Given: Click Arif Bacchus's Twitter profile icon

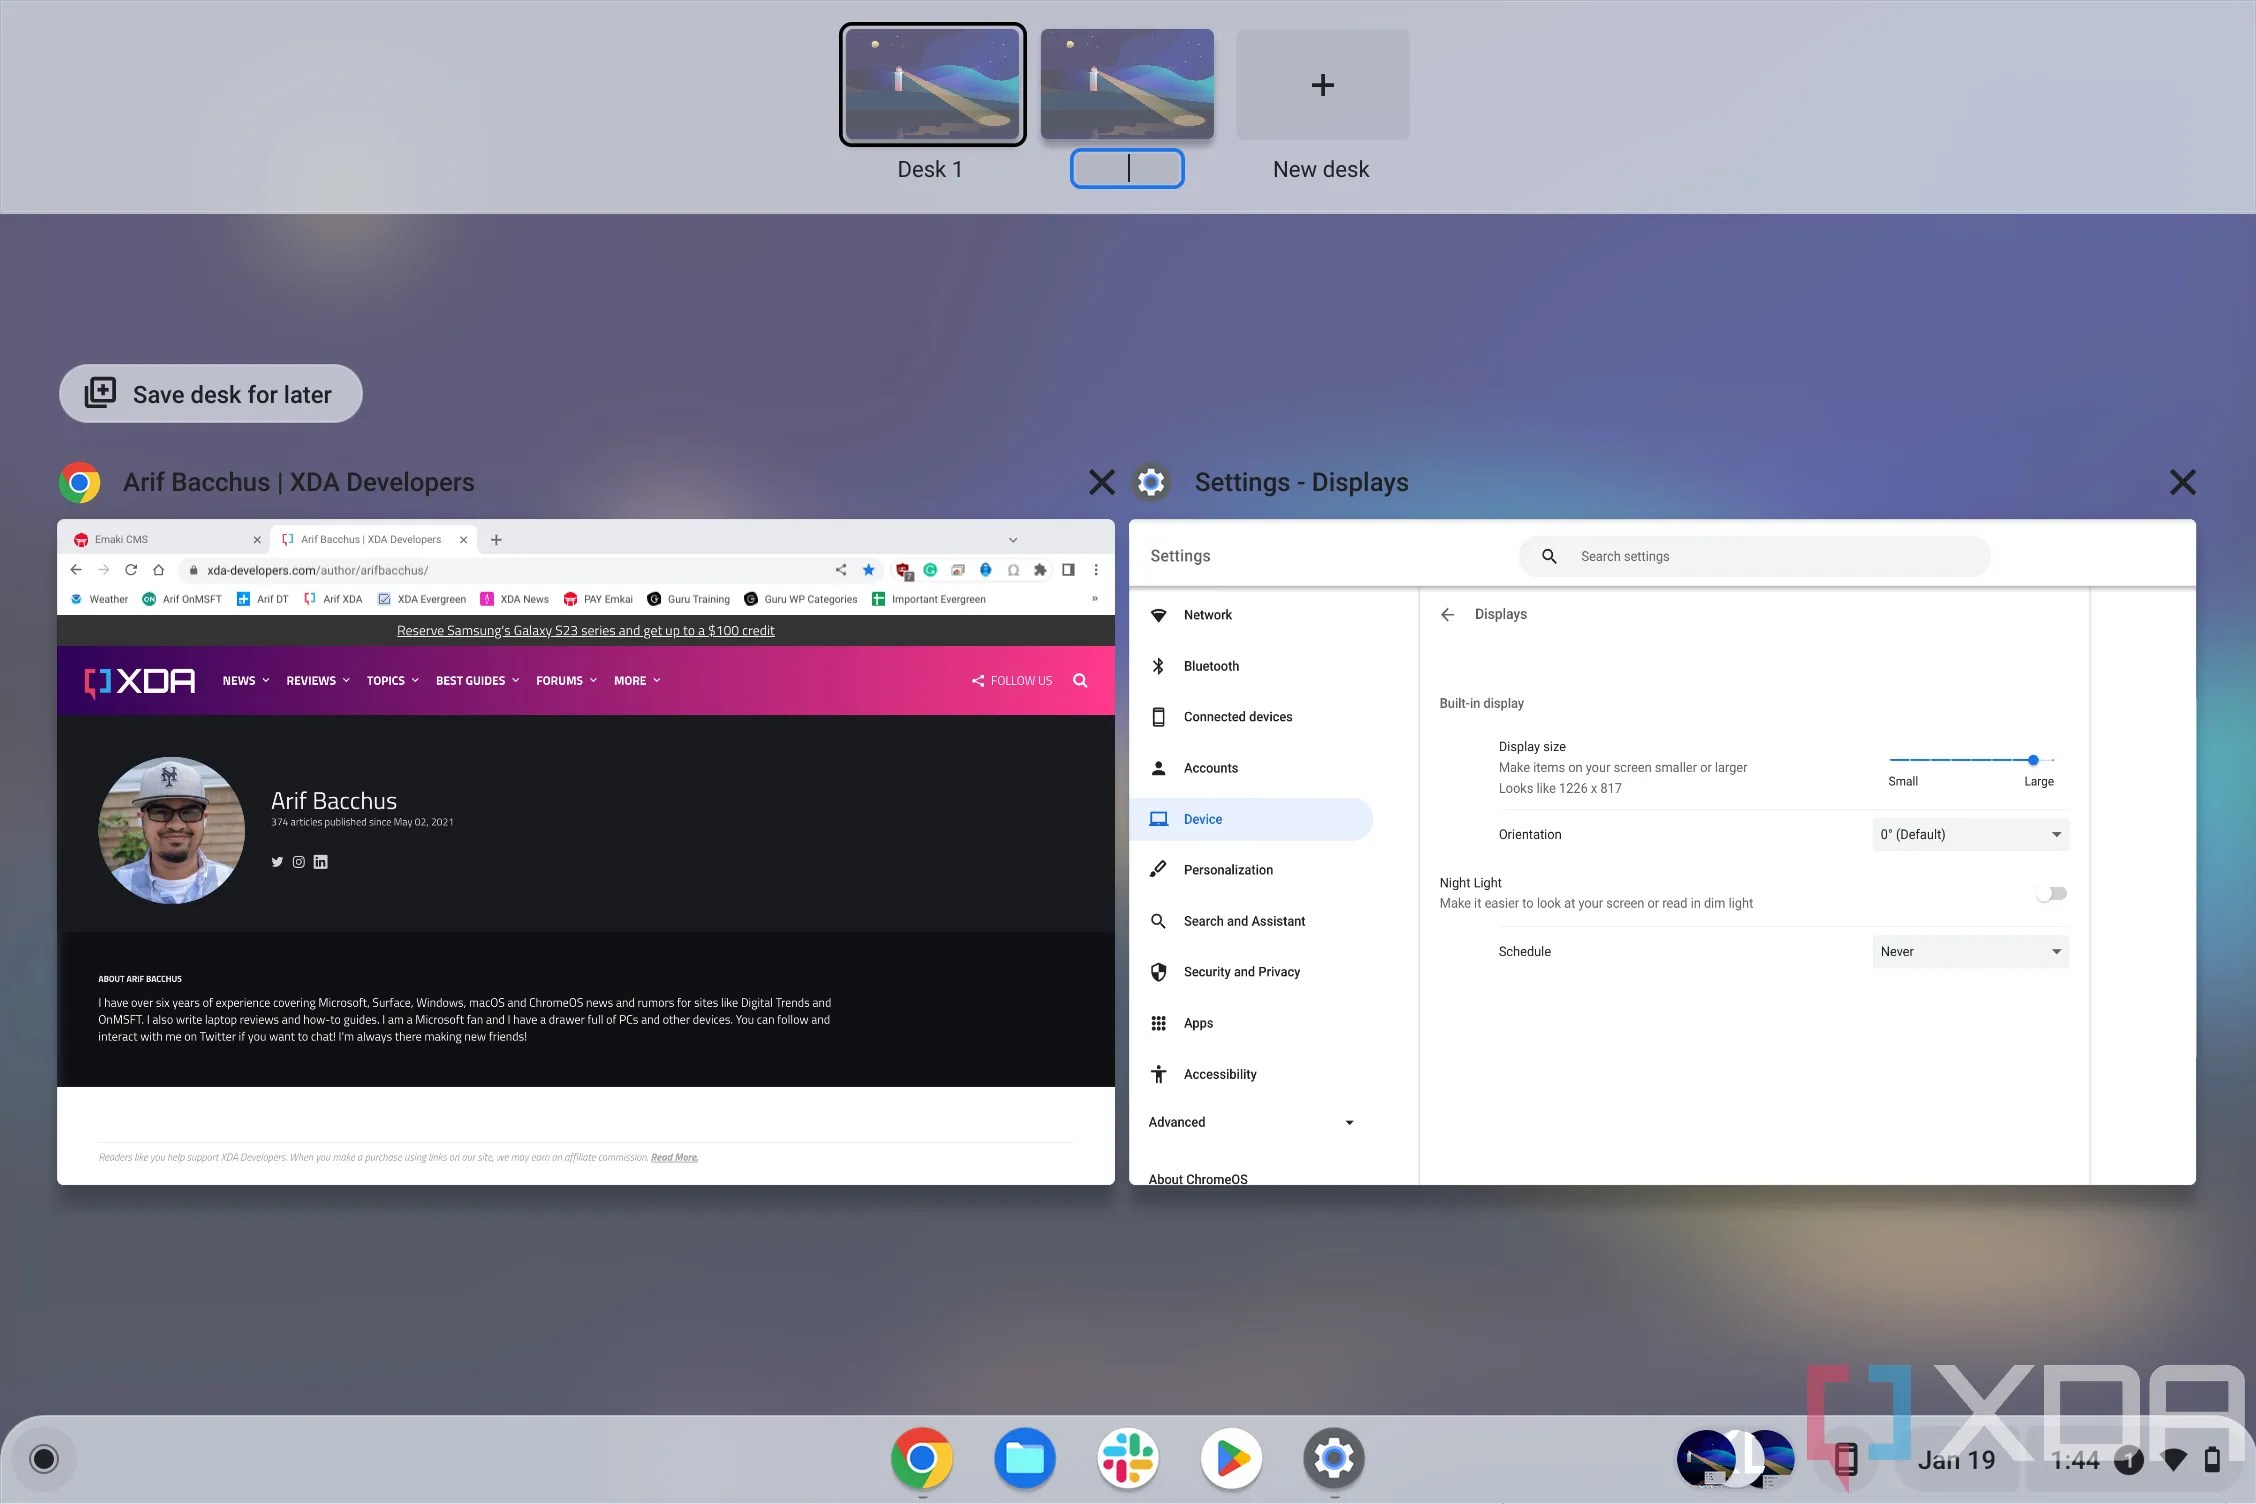Looking at the screenshot, I should click(277, 861).
